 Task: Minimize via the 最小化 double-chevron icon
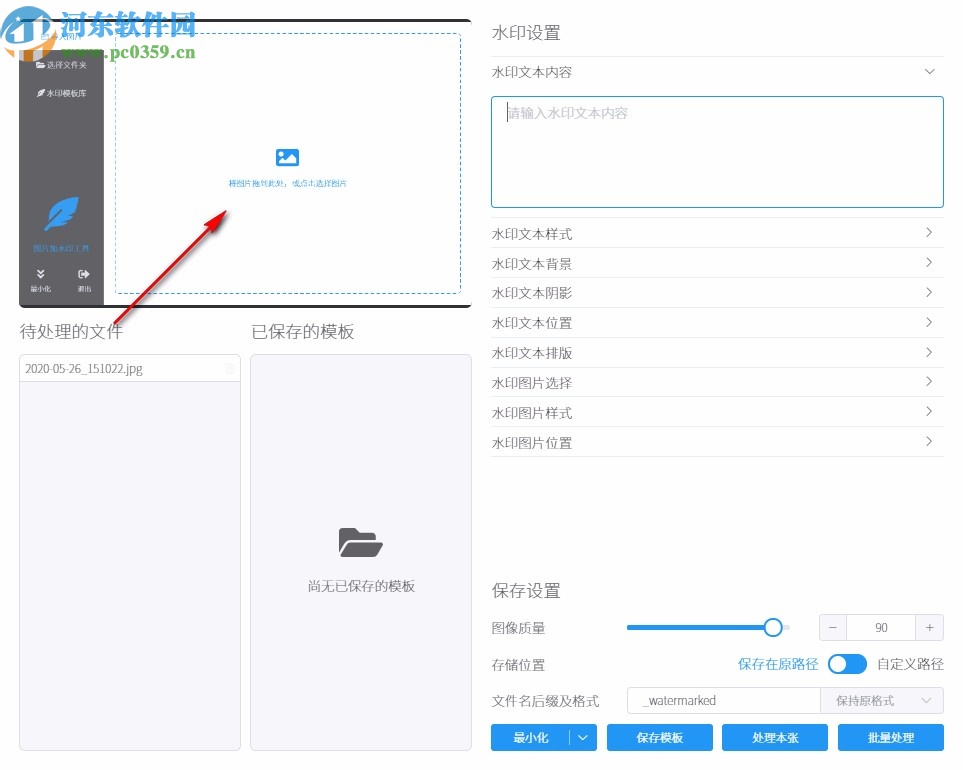point(41,272)
